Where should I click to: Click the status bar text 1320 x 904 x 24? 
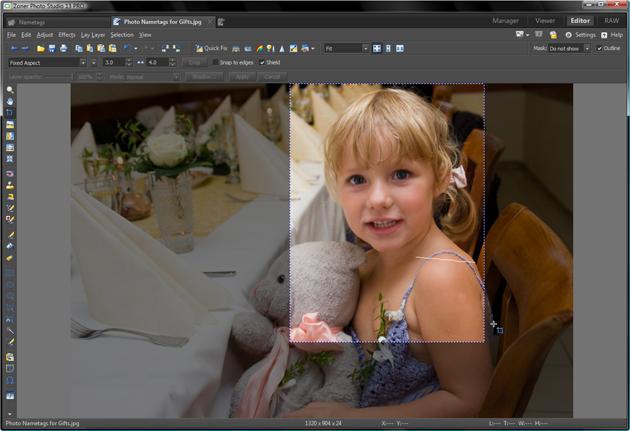tap(323, 423)
